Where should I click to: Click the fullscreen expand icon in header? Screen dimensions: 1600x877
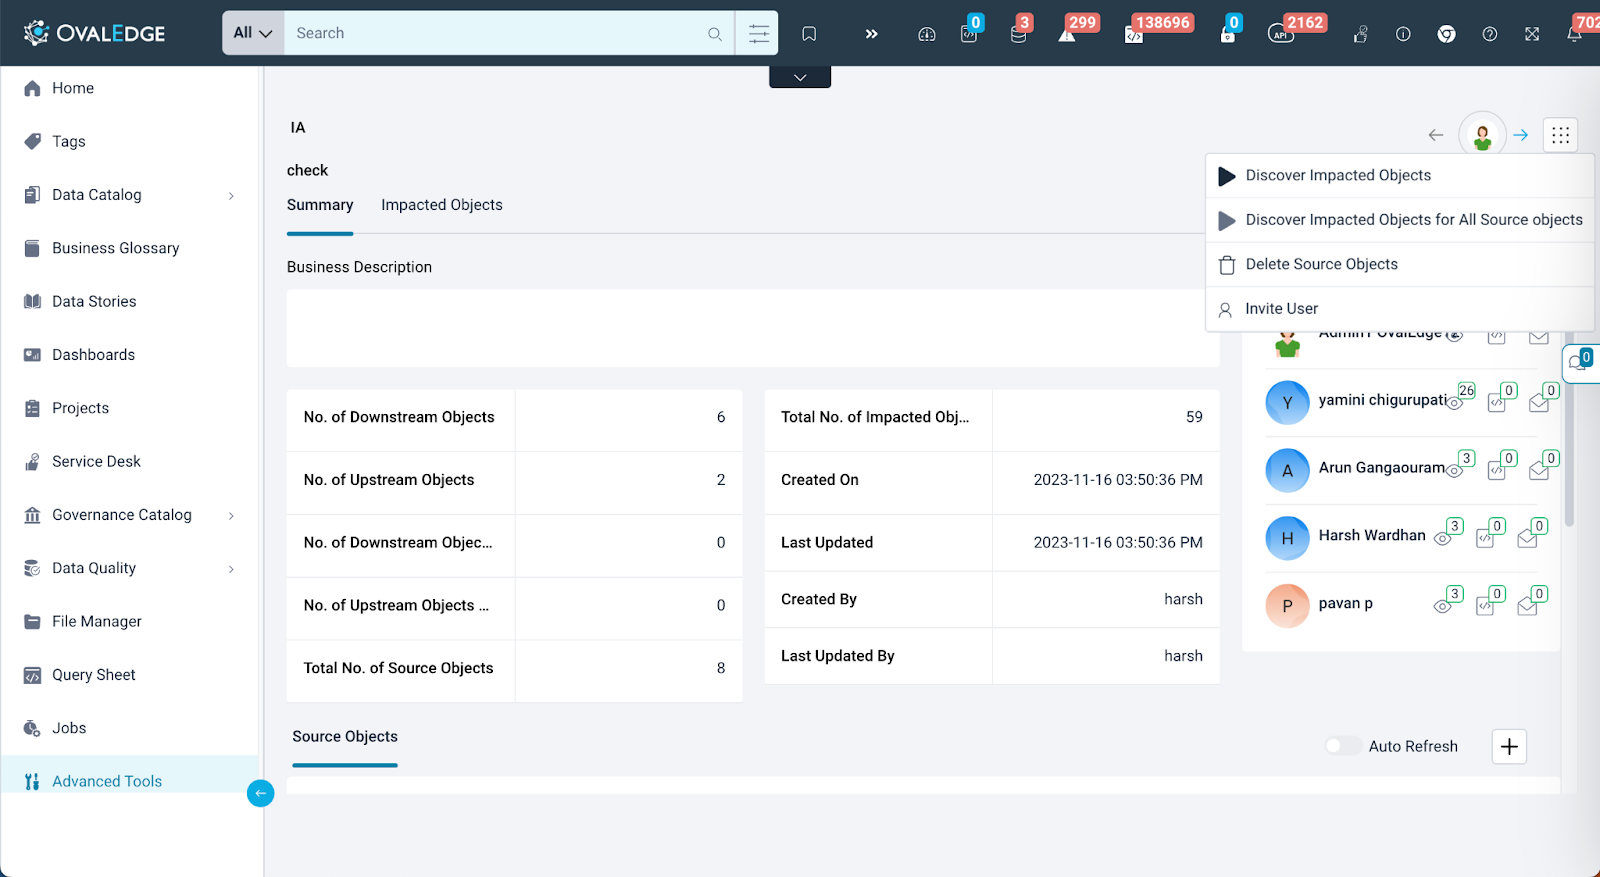1532,34
